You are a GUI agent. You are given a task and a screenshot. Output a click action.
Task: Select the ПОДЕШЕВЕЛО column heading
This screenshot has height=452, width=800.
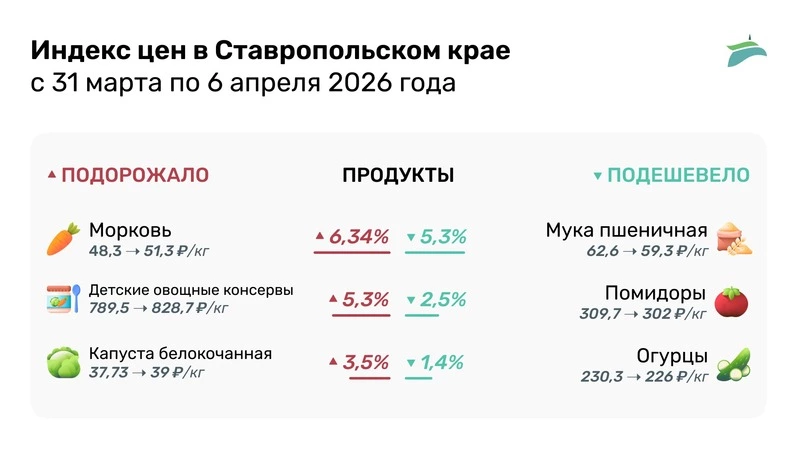[678, 175]
